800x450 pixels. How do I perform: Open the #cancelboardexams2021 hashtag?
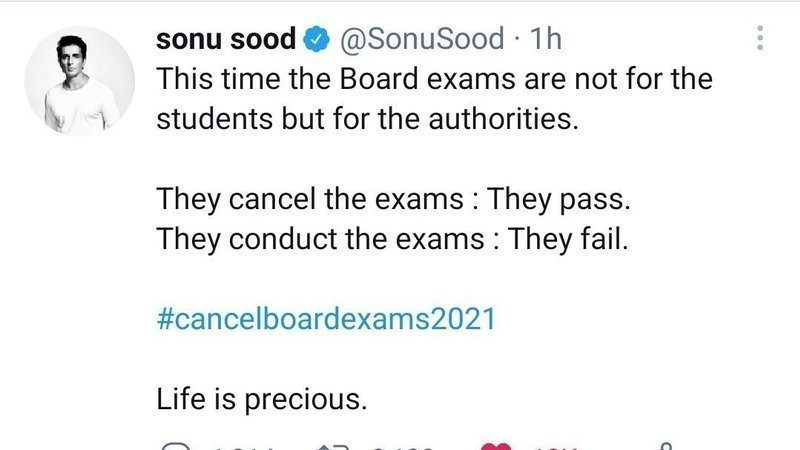tap(326, 319)
